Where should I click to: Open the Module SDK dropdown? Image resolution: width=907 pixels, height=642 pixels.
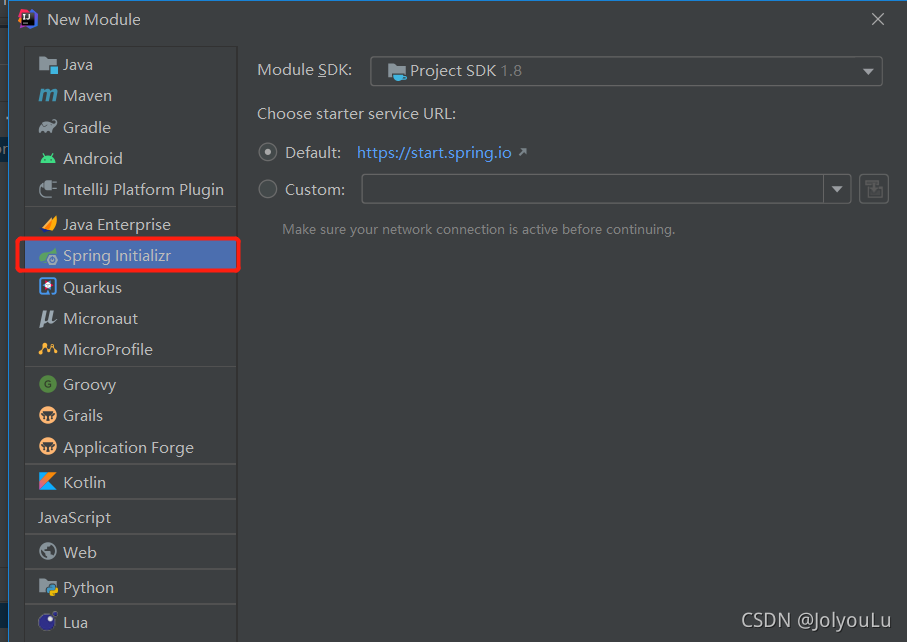(x=626, y=71)
